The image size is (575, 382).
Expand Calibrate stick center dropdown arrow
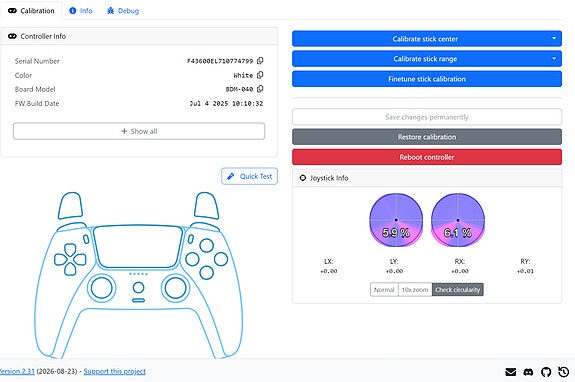[x=554, y=38]
